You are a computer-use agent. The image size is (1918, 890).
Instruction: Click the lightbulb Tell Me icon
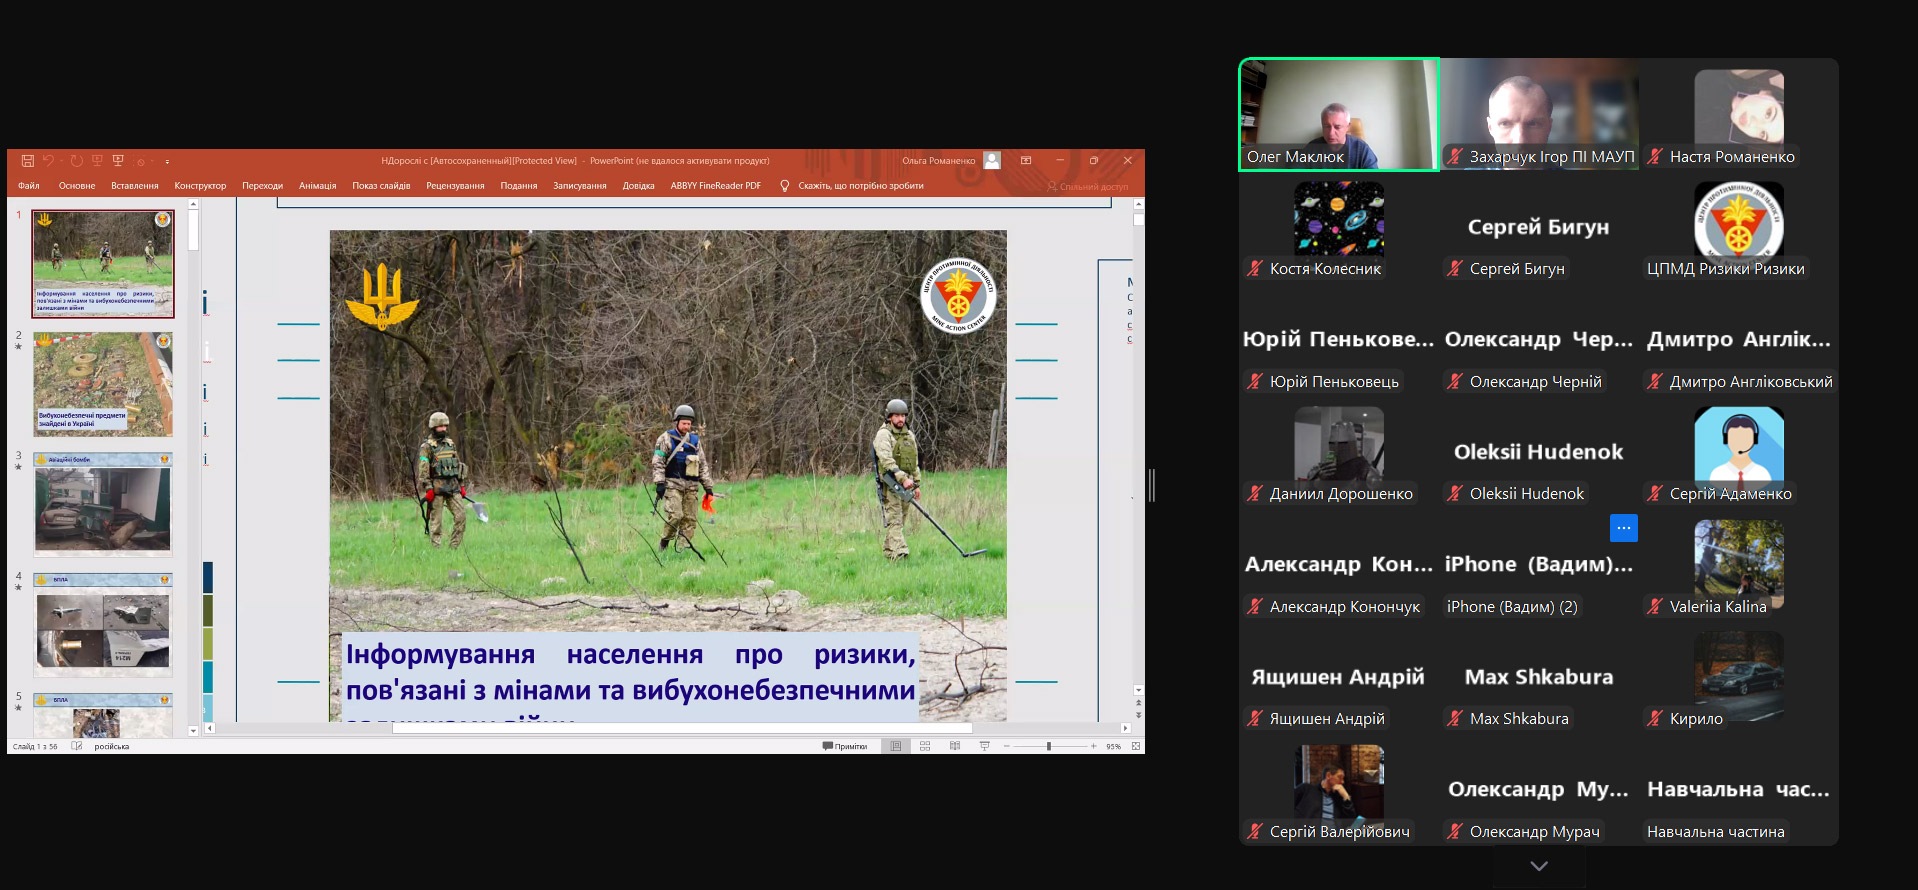point(785,186)
